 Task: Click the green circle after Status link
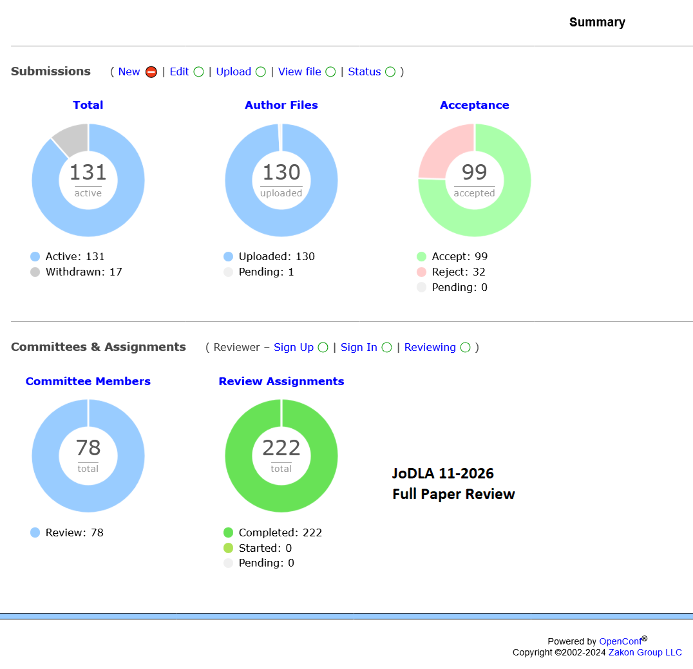(390, 72)
